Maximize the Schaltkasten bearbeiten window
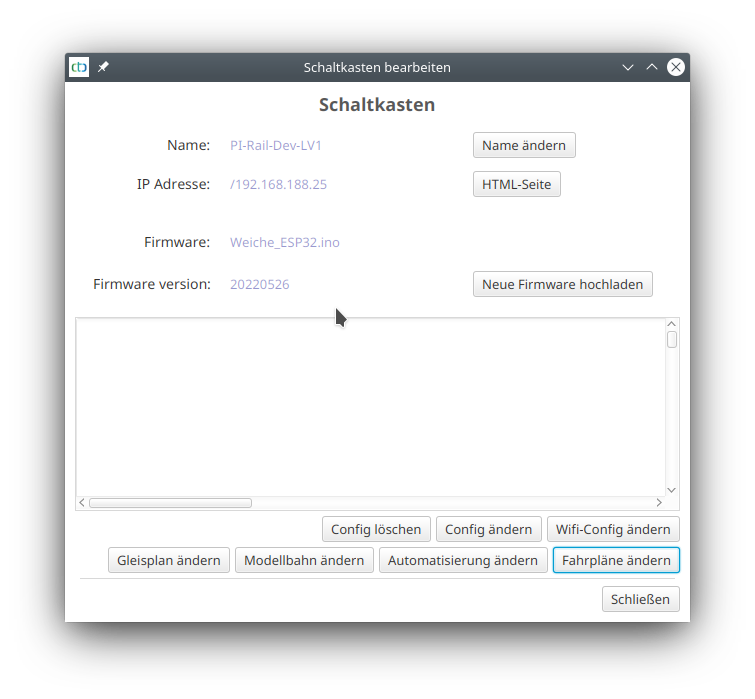 click(652, 67)
